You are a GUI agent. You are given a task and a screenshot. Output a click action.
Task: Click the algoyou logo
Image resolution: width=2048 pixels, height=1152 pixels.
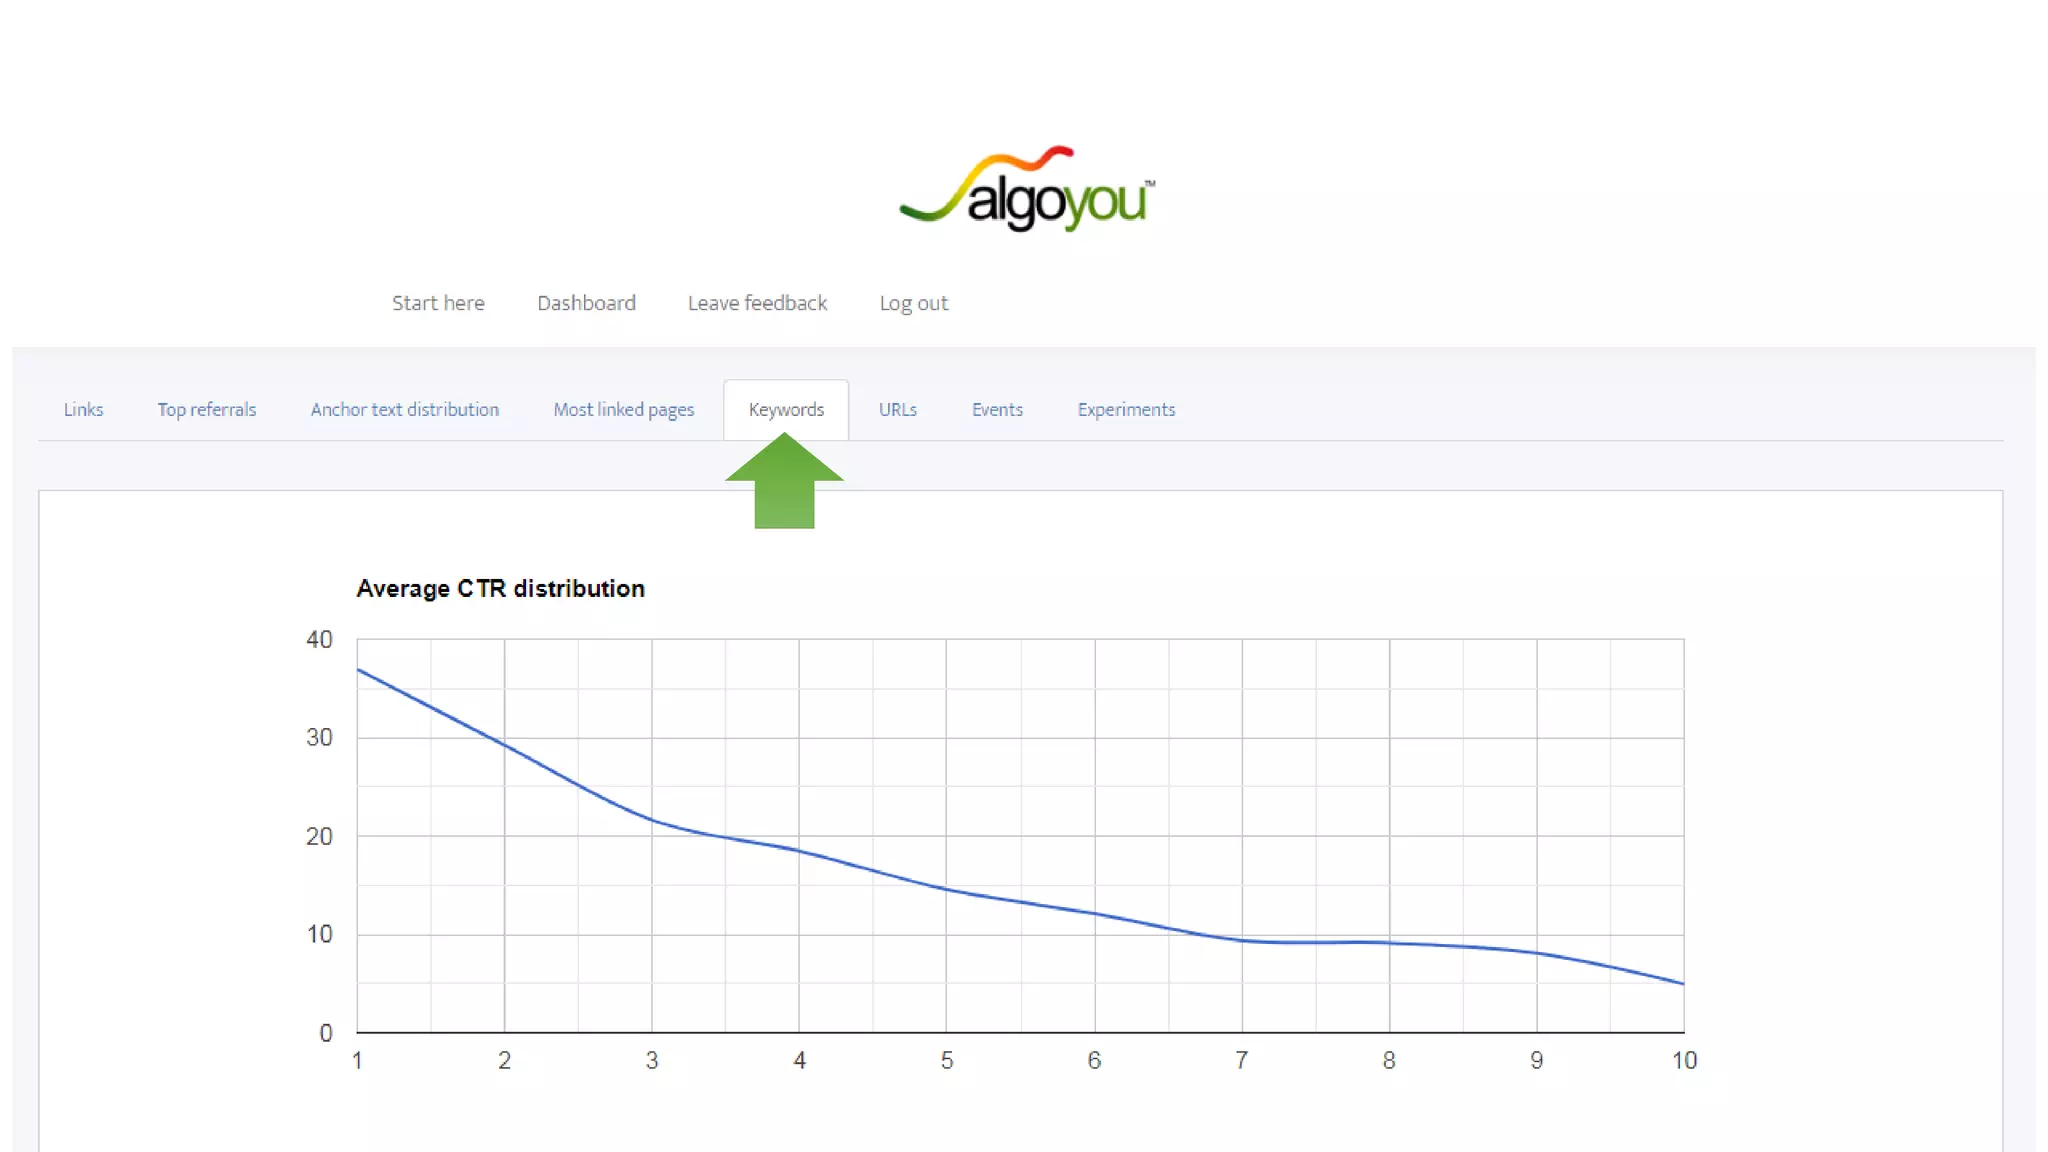(1027, 190)
